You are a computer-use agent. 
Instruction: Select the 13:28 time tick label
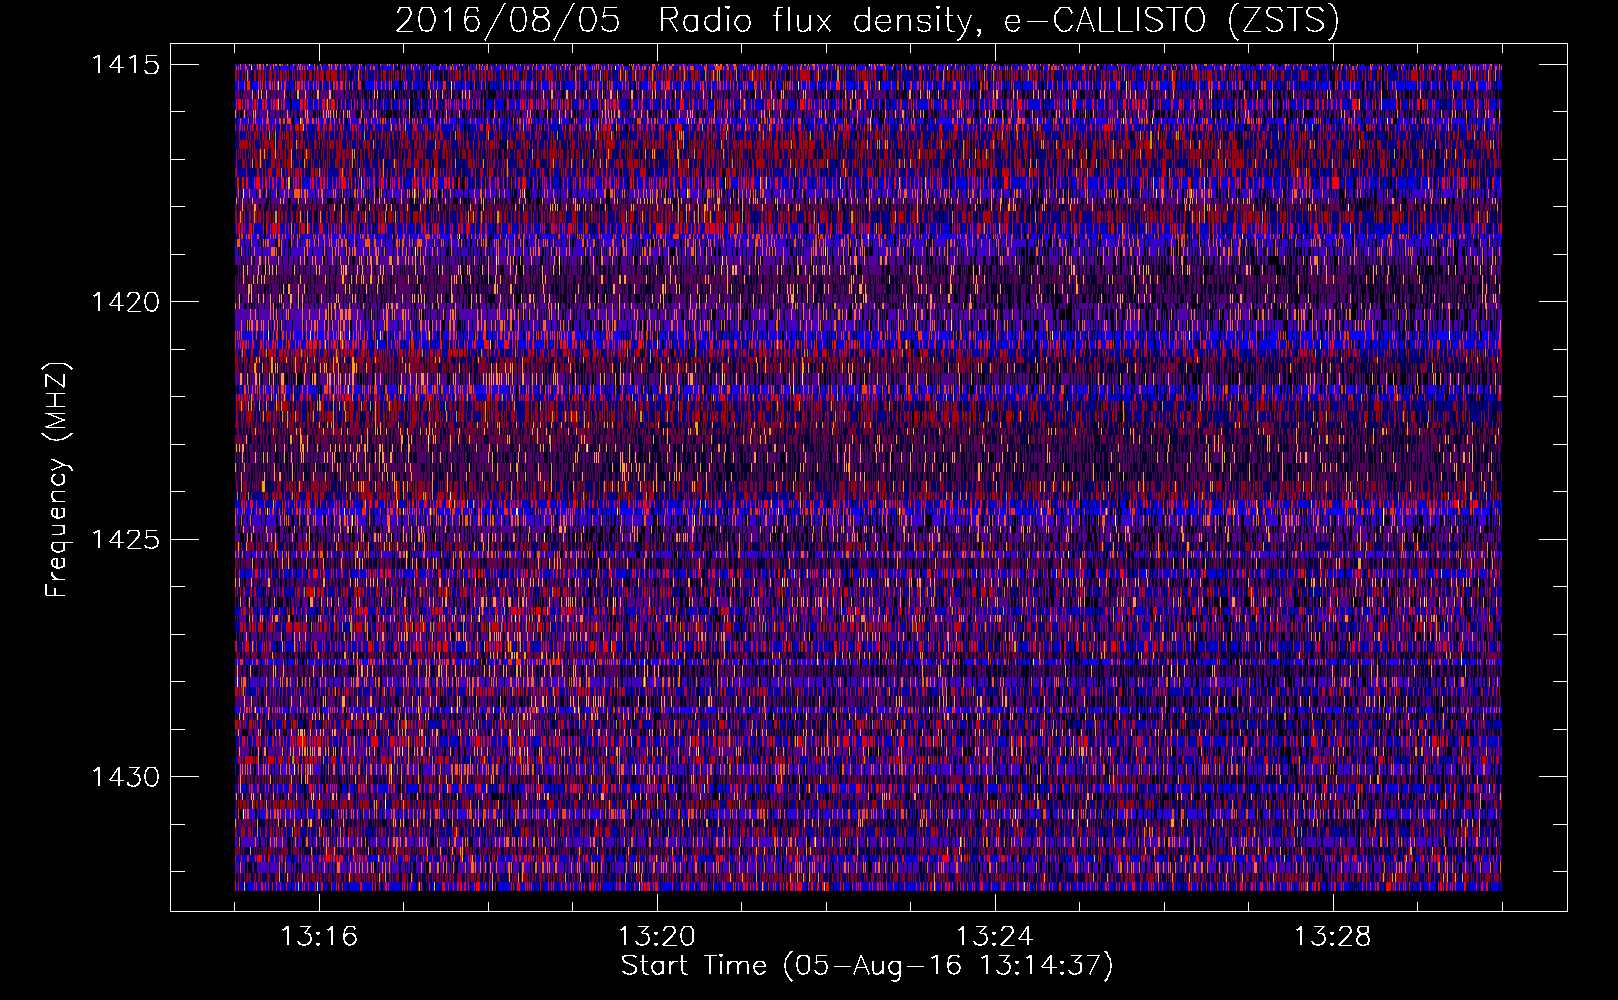click(x=1333, y=937)
